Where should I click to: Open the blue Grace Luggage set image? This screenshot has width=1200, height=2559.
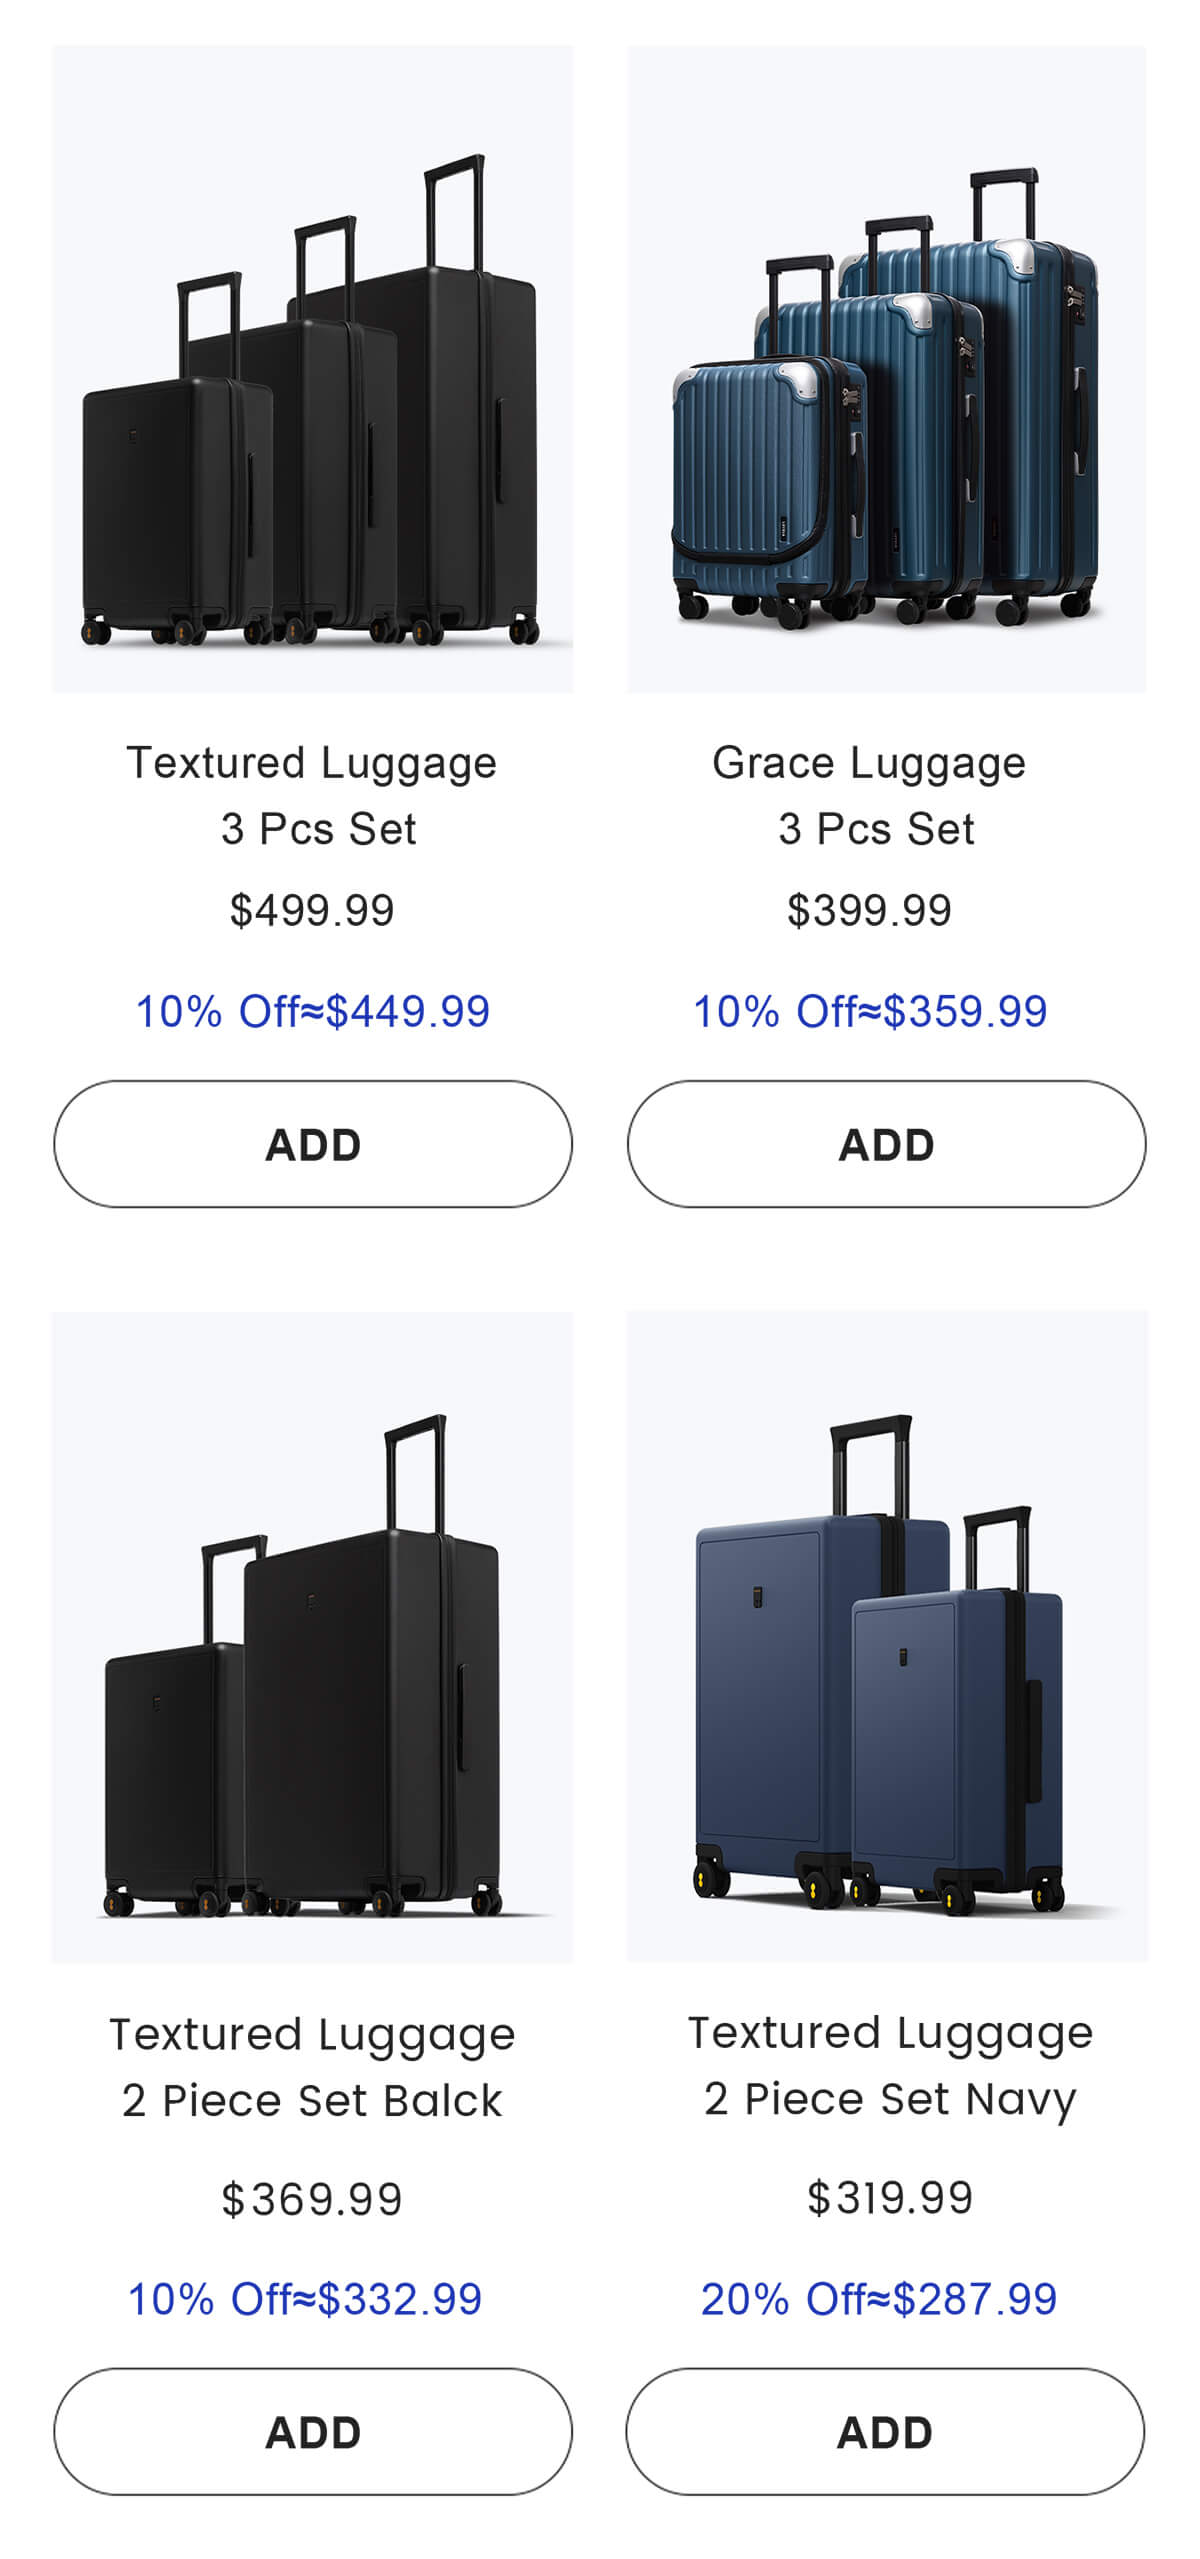[x=886, y=369]
